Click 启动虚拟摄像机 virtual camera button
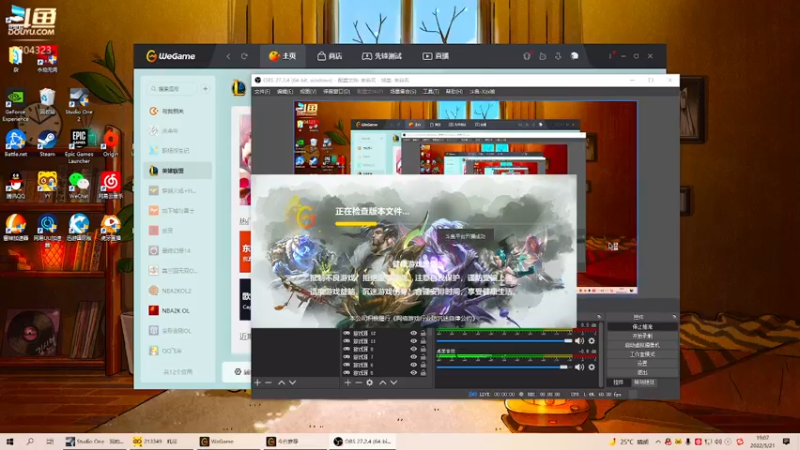The image size is (800, 450). point(642,345)
